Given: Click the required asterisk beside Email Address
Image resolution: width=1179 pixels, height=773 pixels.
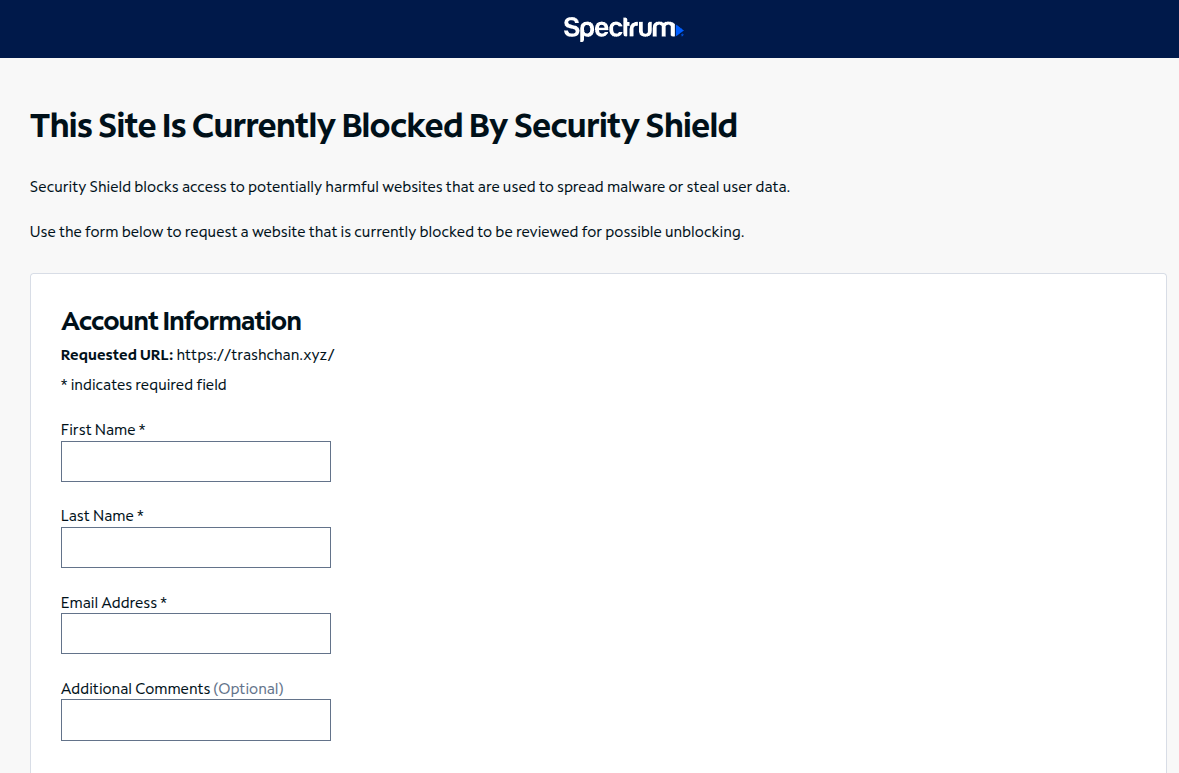Looking at the screenshot, I should pos(164,601).
